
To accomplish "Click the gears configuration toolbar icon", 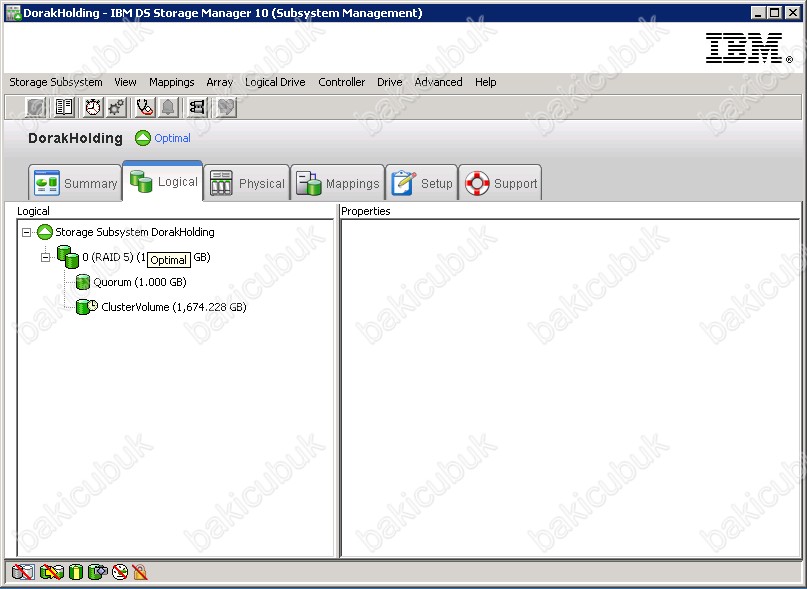I will click(x=116, y=107).
